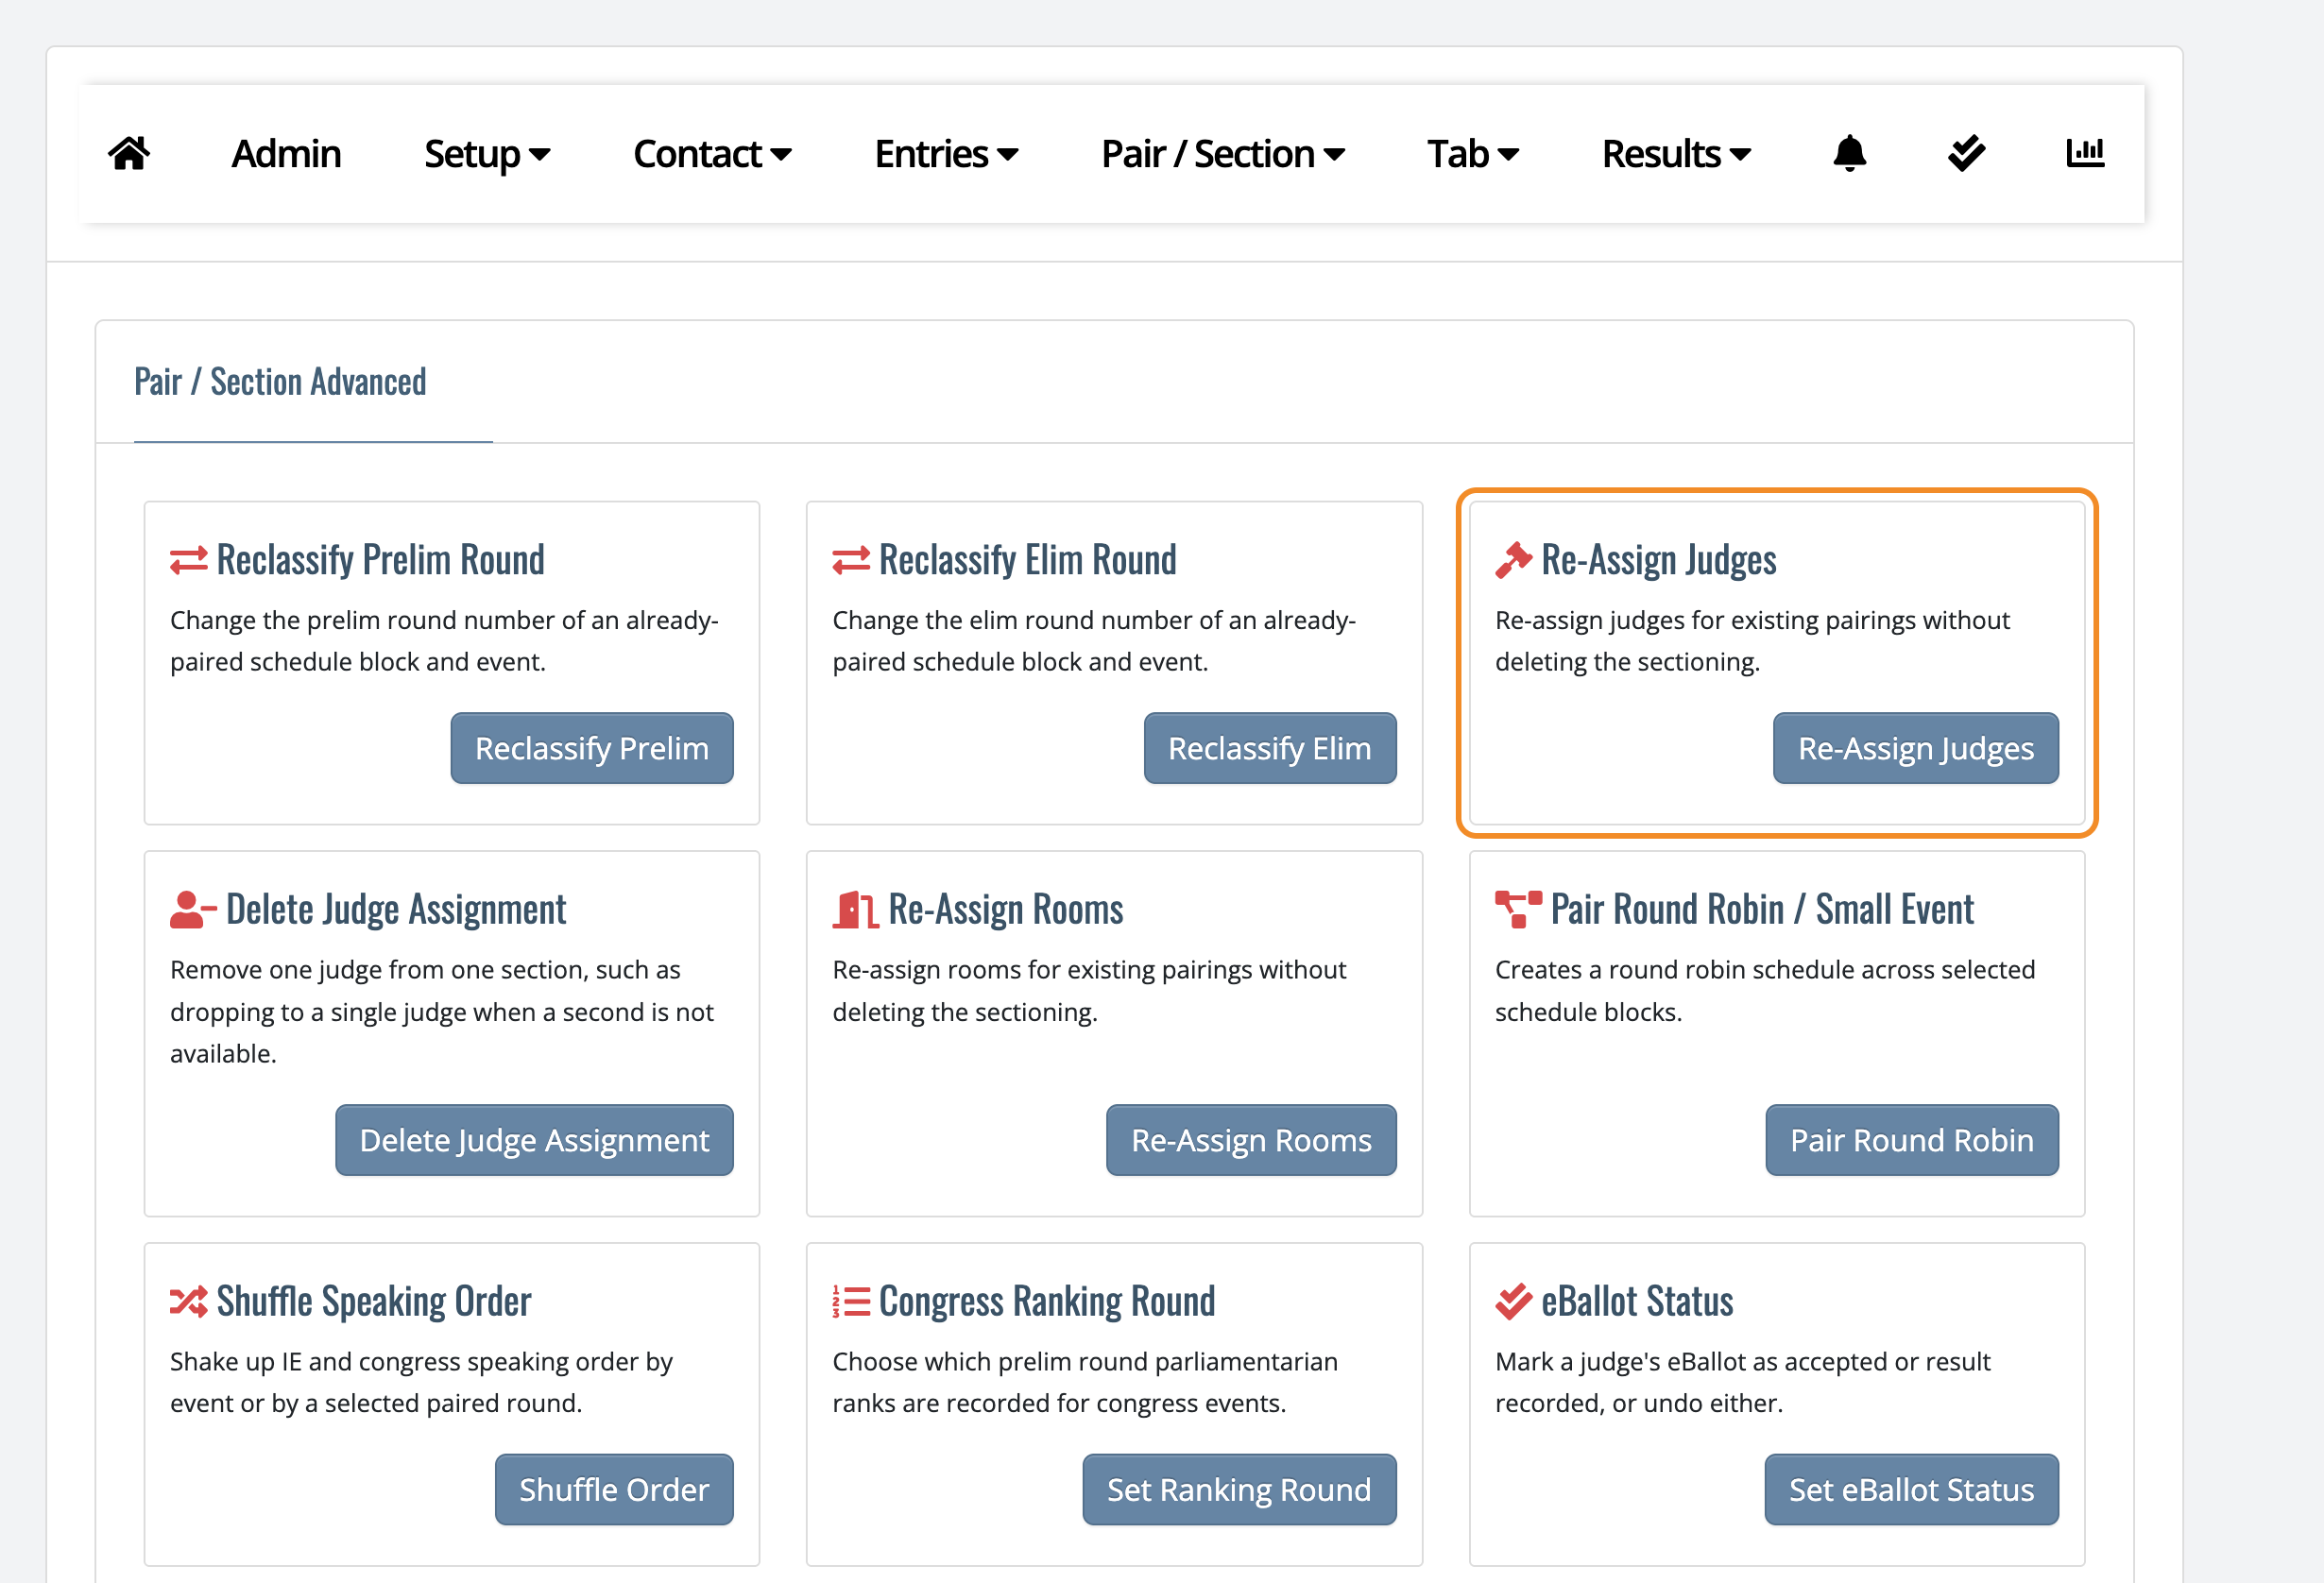Click the shuffle icon beside Shuffle Speaking Order

[189, 1302]
